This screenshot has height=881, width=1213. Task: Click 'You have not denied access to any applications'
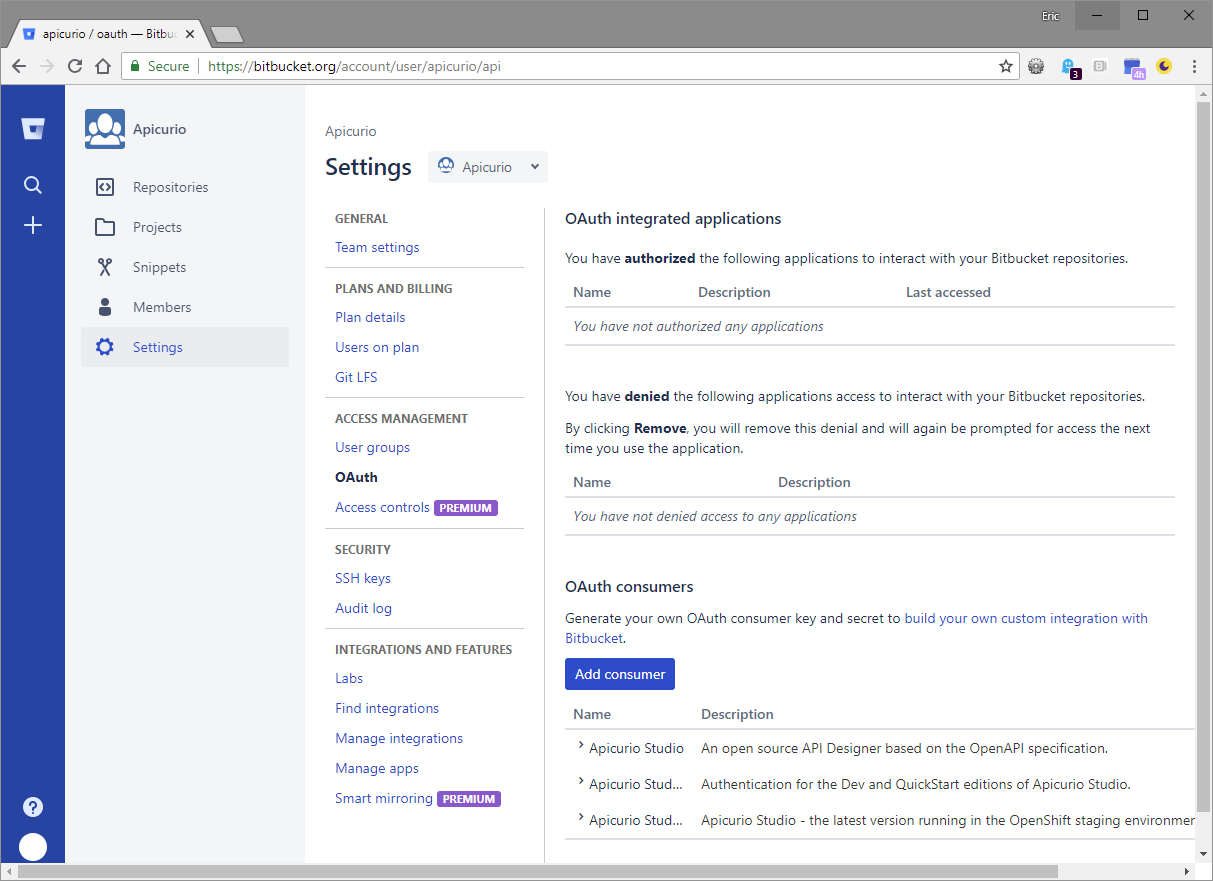[x=715, y=516]
